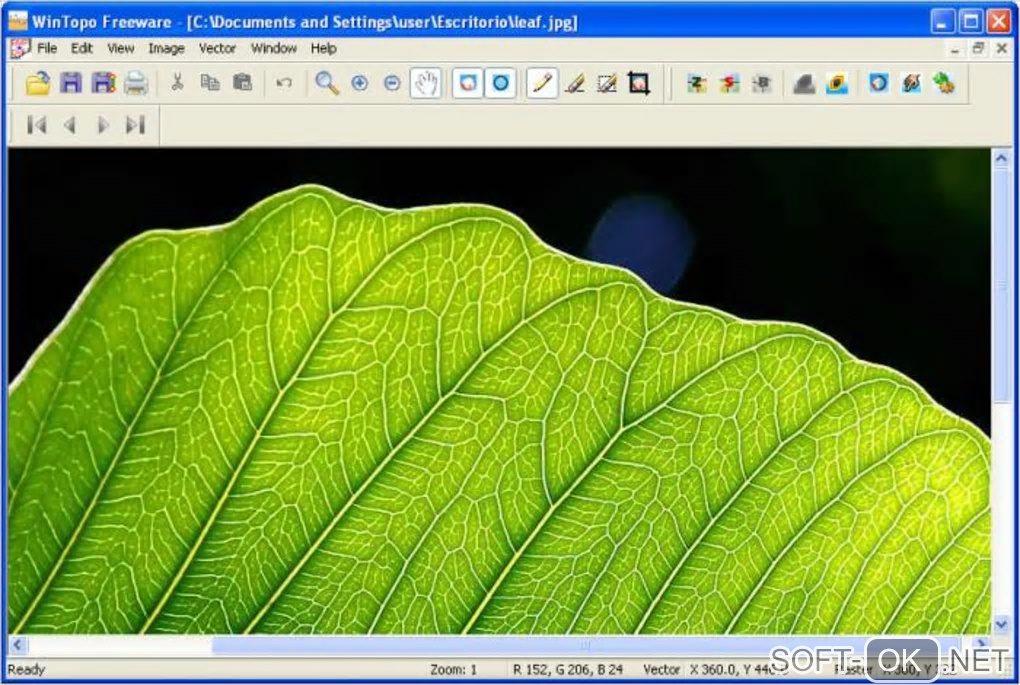Open the Image menu
This screenshot has width=1020, height=685.
click(x=166, y=48)
